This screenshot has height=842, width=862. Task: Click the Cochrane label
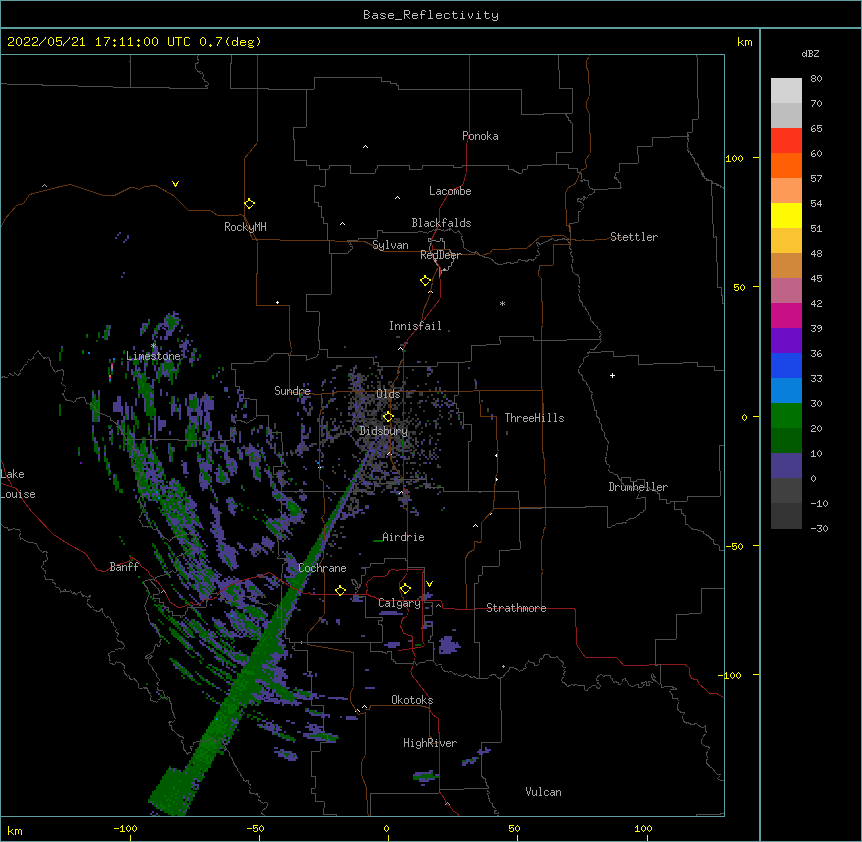tap(322, 568)
